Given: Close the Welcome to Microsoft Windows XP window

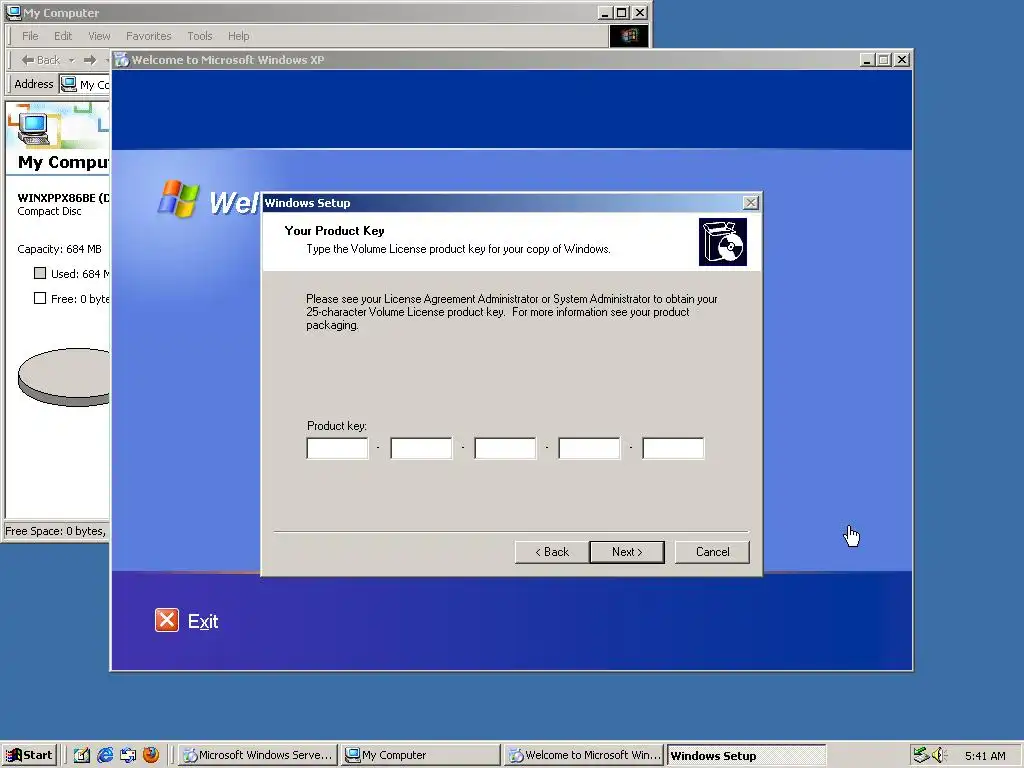Looking at the screenshot, I should [x=902, y=60].
